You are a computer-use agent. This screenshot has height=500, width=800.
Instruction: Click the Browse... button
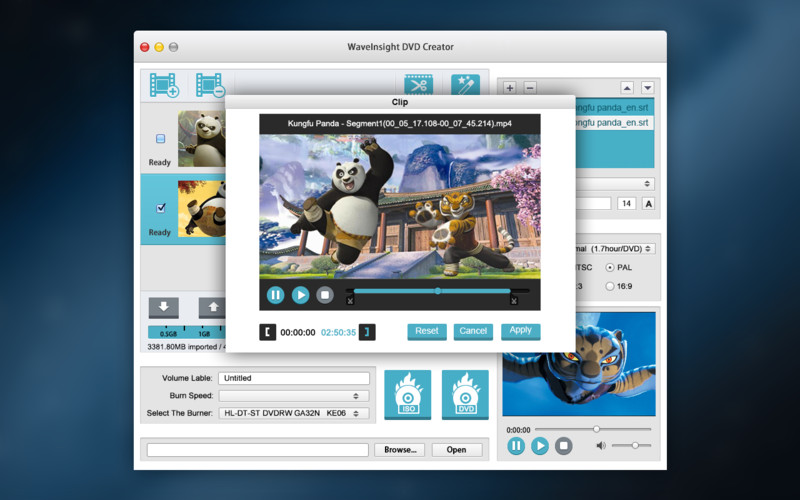tap(400, 449)
